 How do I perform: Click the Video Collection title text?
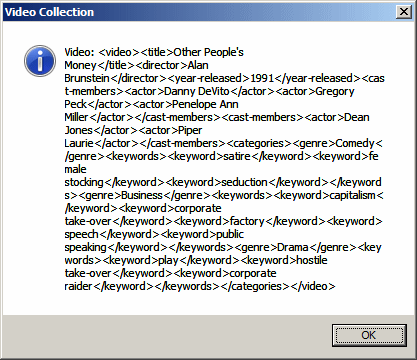tap(49, 12)
